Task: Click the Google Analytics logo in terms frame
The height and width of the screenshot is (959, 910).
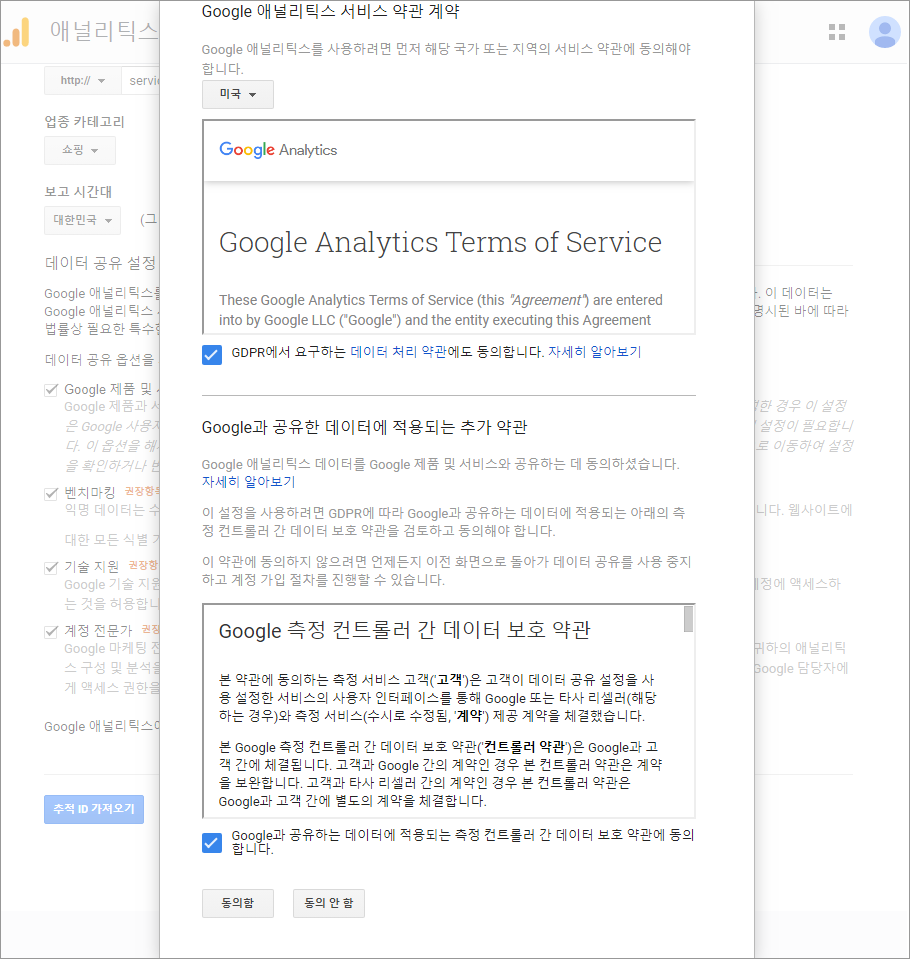Action: click(278, 150)
